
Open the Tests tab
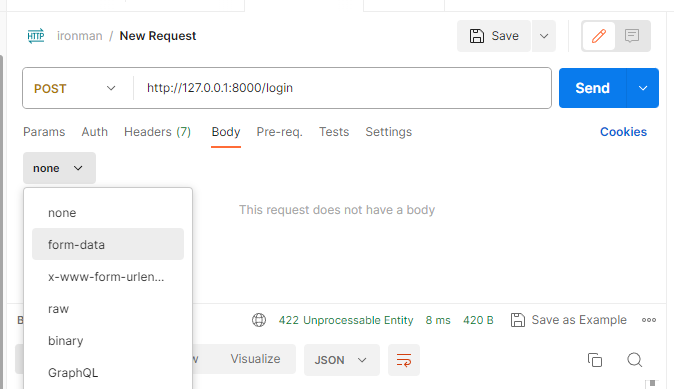point(334,132)
